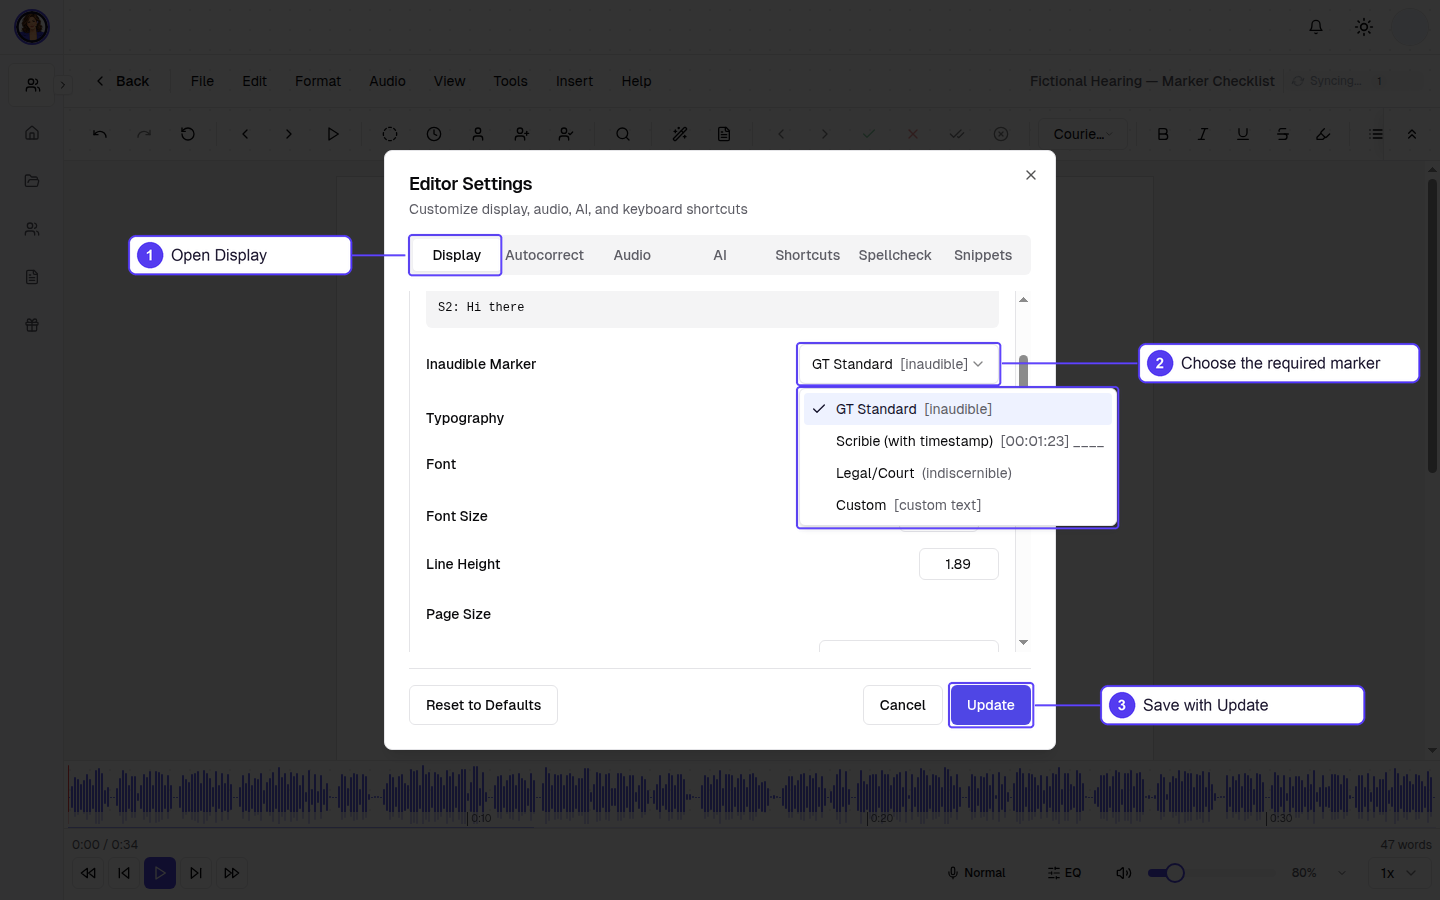Click the Update button
1440x900 pixels.
[991, 705]
